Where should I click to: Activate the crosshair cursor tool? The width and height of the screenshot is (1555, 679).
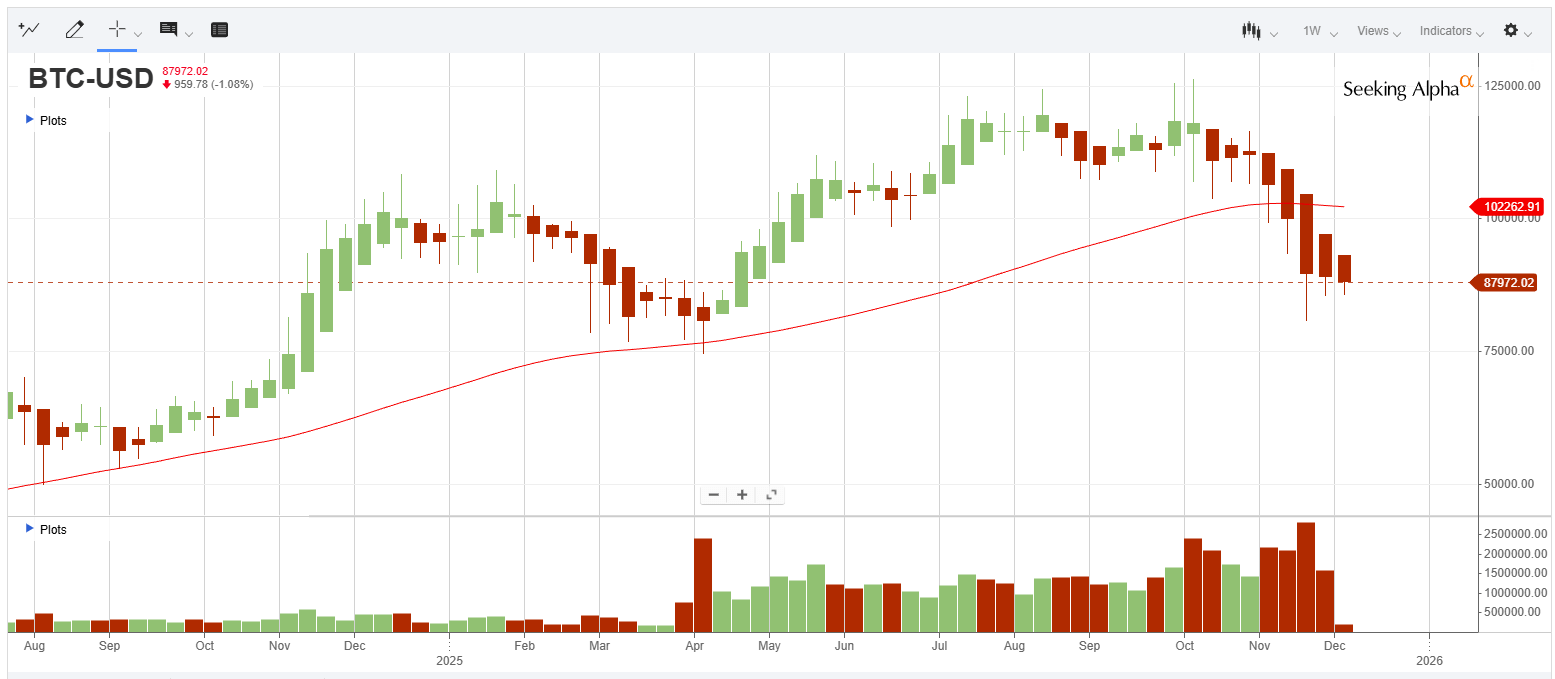(x=116, y=30)
